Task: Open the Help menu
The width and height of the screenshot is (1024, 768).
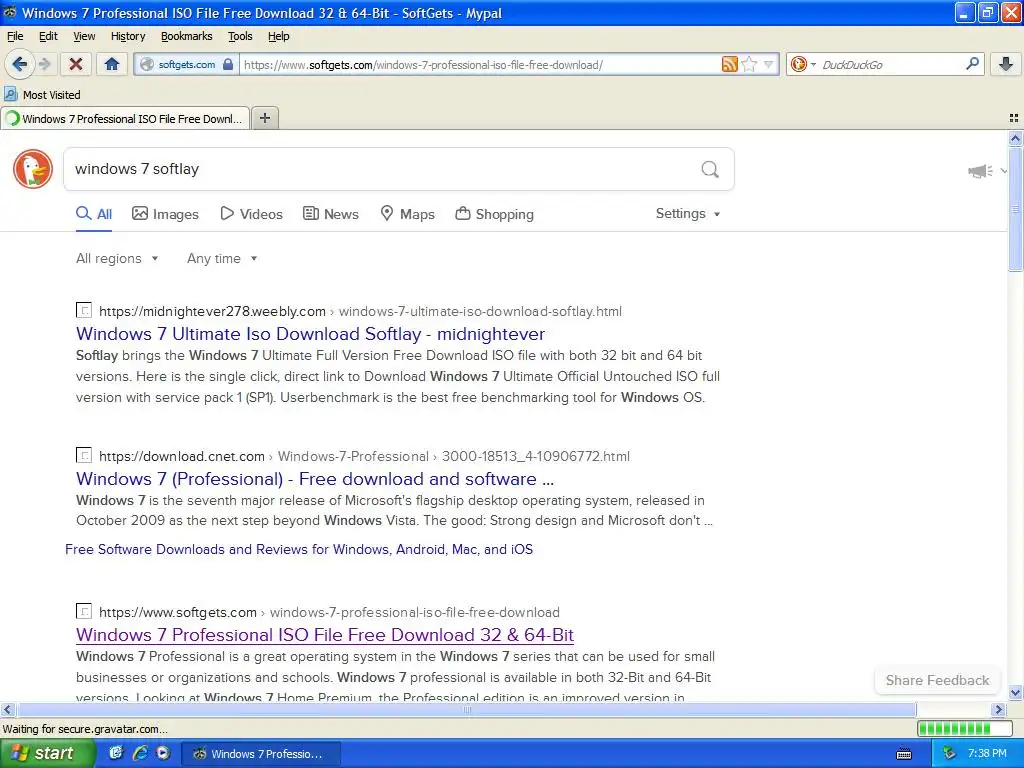Action: 279,36
